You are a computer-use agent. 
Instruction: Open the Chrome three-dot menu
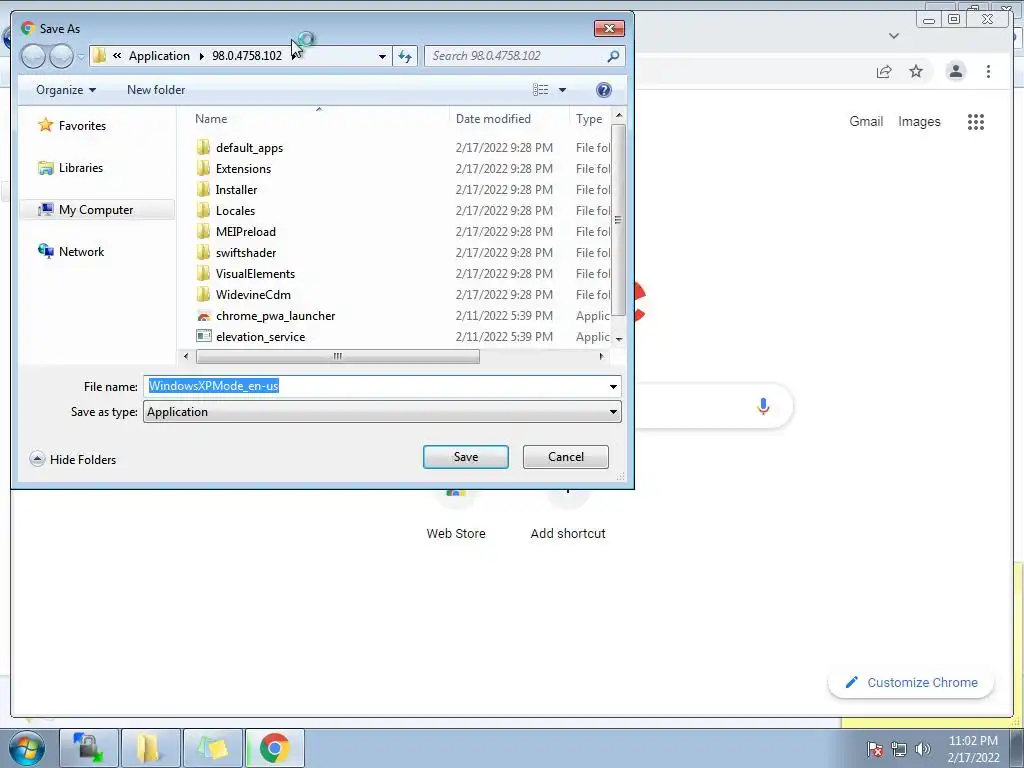click(x=988, y=71)
